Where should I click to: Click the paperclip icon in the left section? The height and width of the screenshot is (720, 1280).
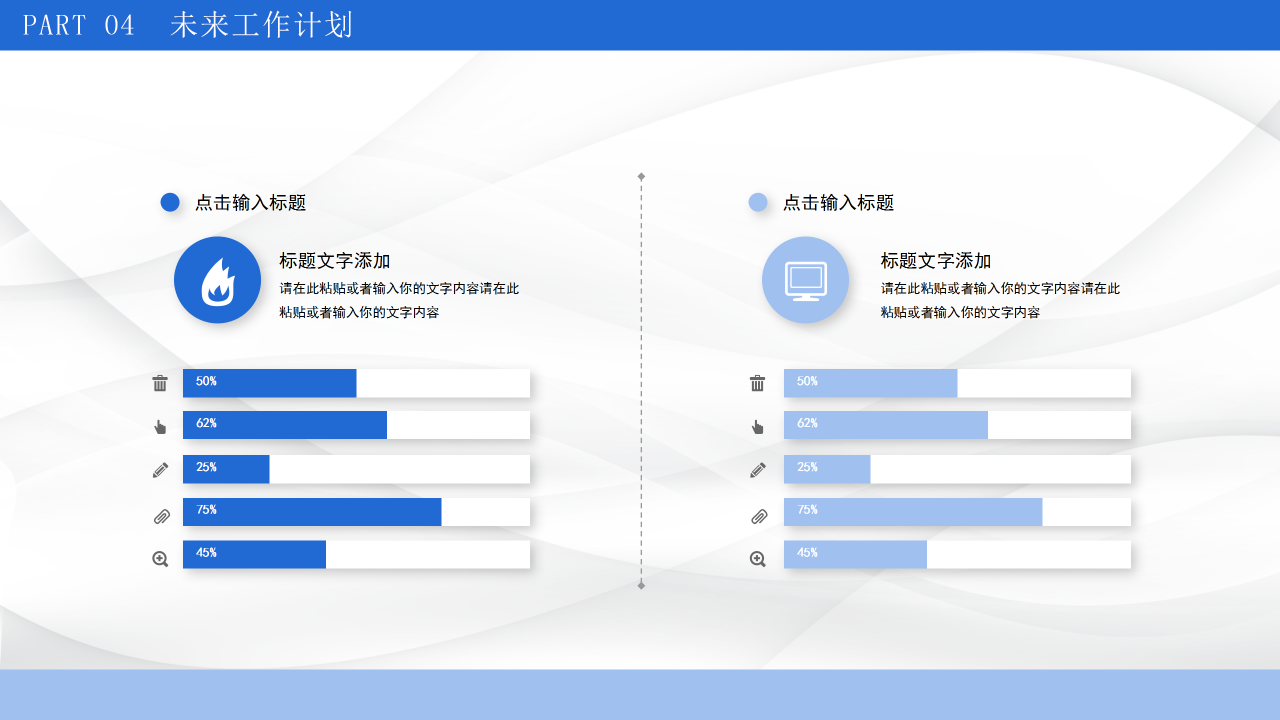coord(160,512)
